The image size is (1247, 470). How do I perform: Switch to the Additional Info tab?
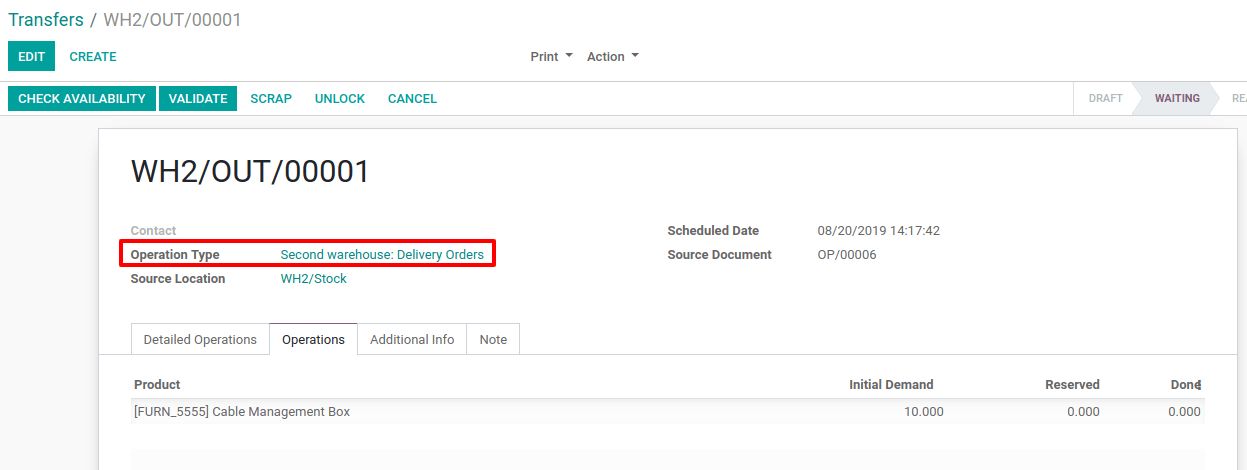click(x=412, y=340)
